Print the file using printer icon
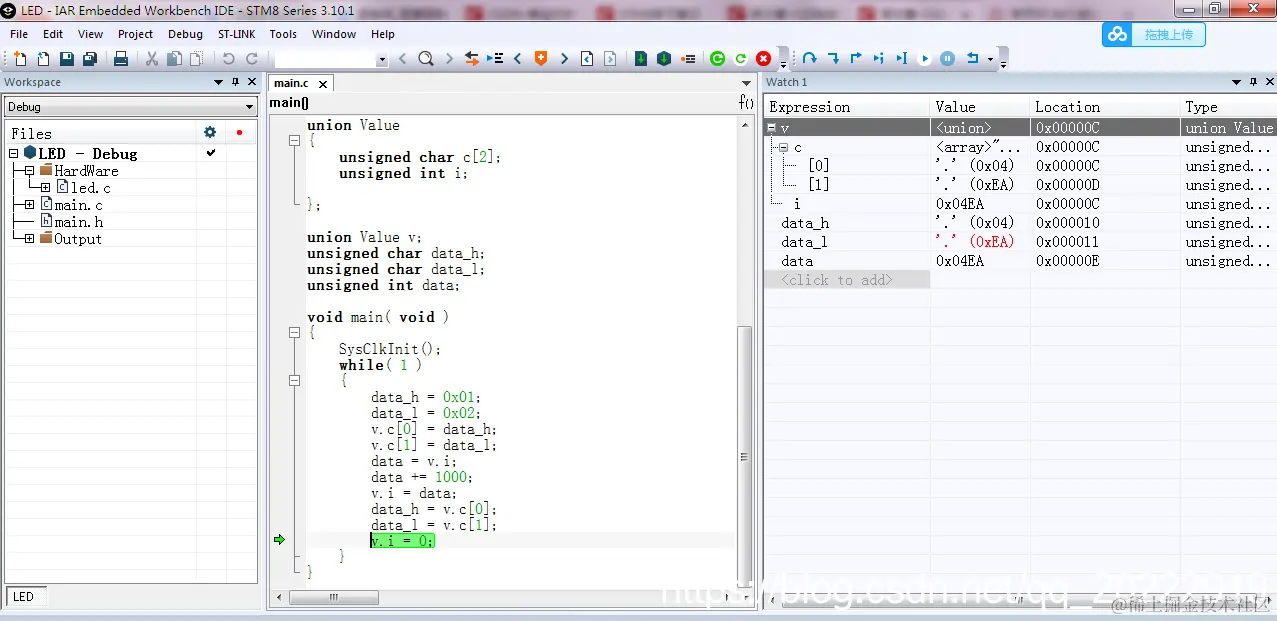Image resolution: width=1277 pixels, height=621 pixels. pos(121,59)
